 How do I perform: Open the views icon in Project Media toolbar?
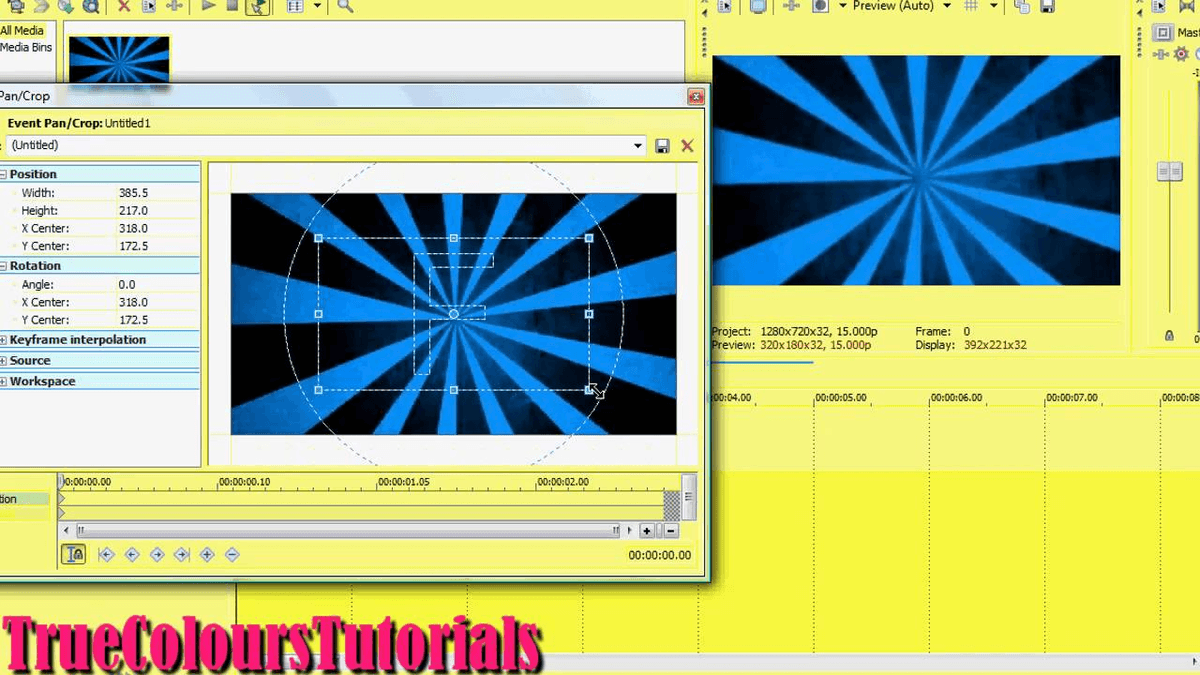tap(295, 6)
